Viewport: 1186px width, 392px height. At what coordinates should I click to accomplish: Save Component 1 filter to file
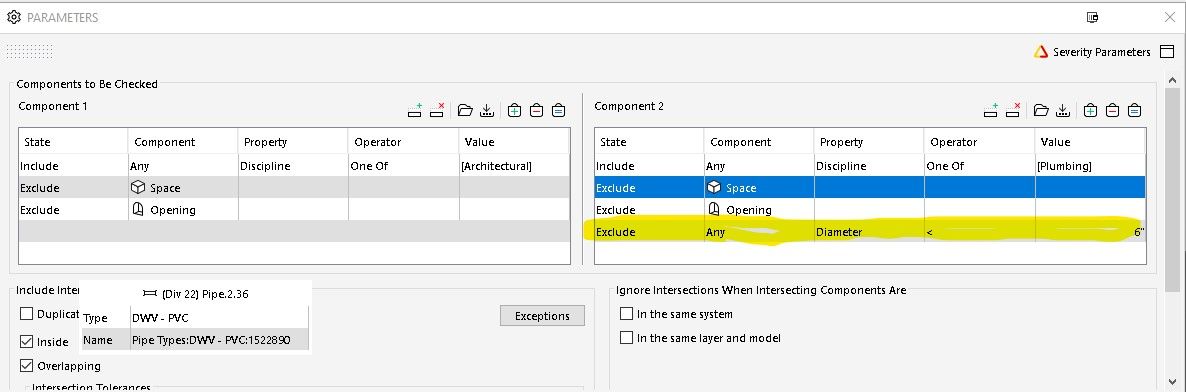pyautogui.click(x=487, y=110)
